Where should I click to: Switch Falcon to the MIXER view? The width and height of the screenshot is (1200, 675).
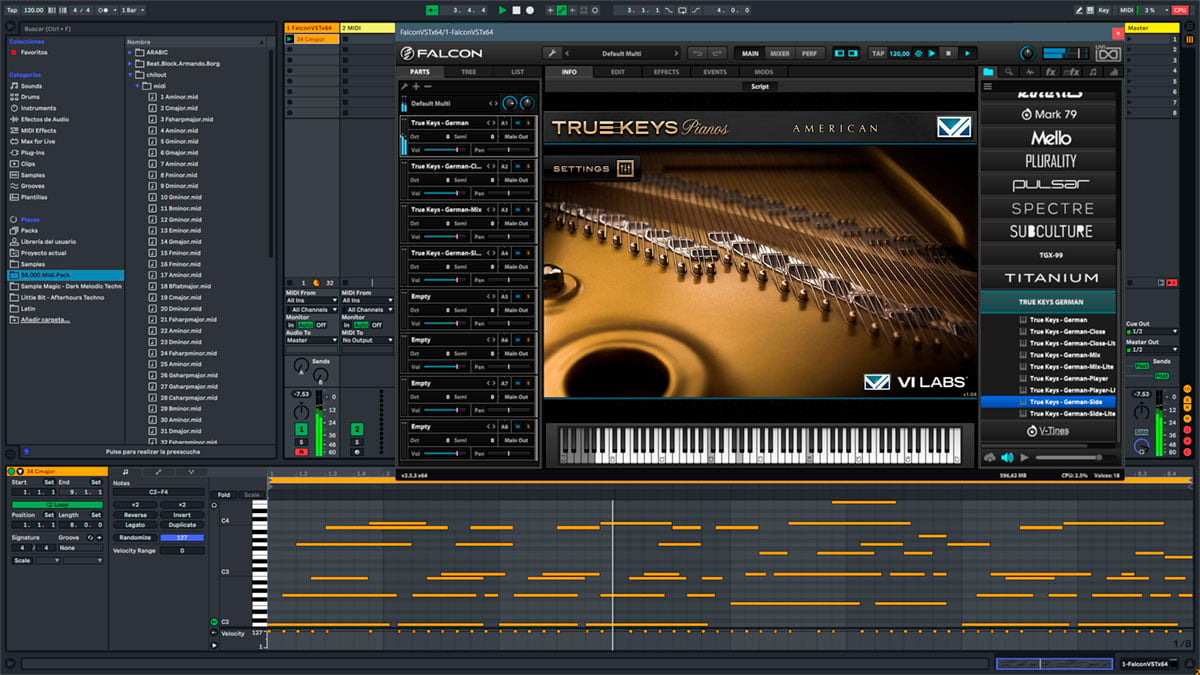tap(779, 53)
